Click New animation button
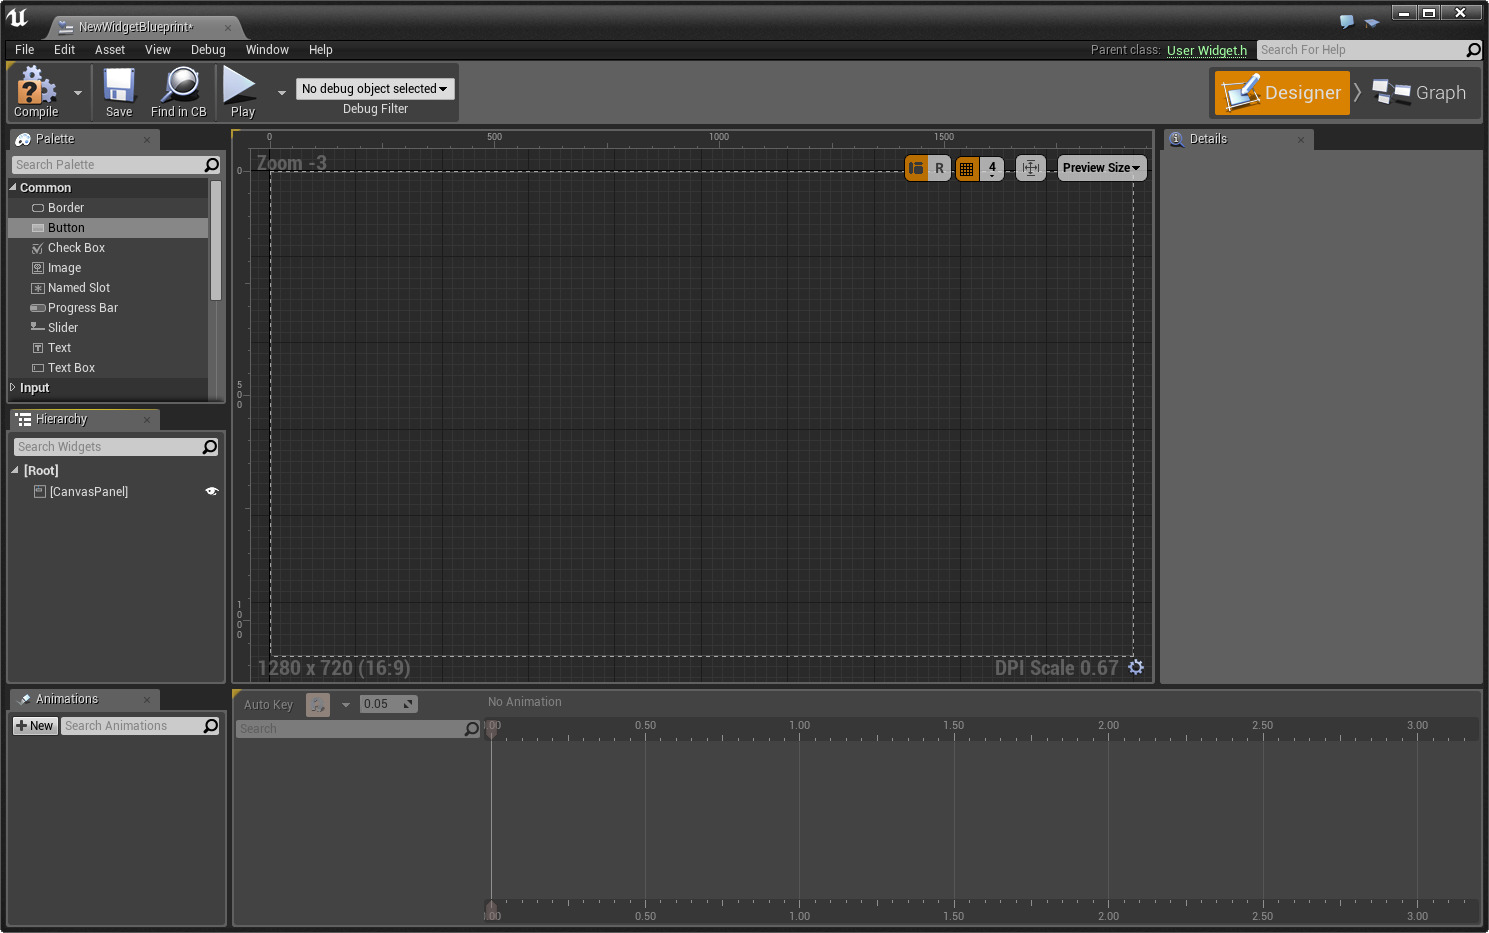The image size is (1489, 933). [x=35, y=726]
